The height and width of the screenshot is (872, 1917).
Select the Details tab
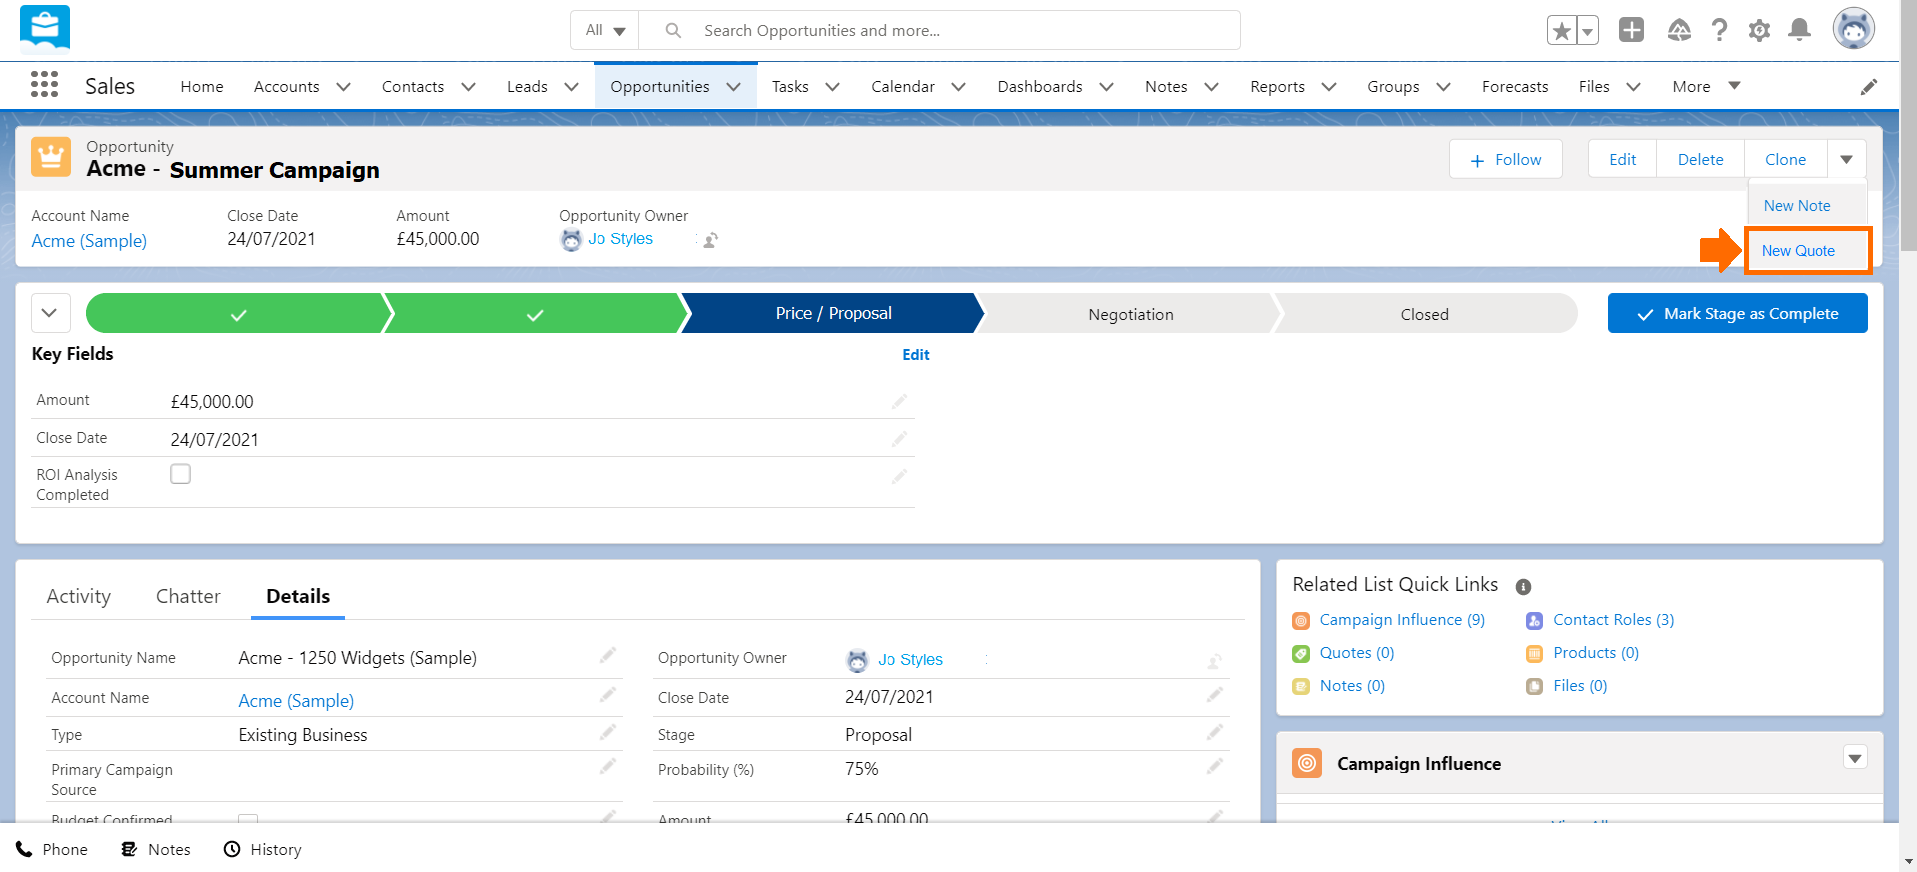tap(298, 596)
